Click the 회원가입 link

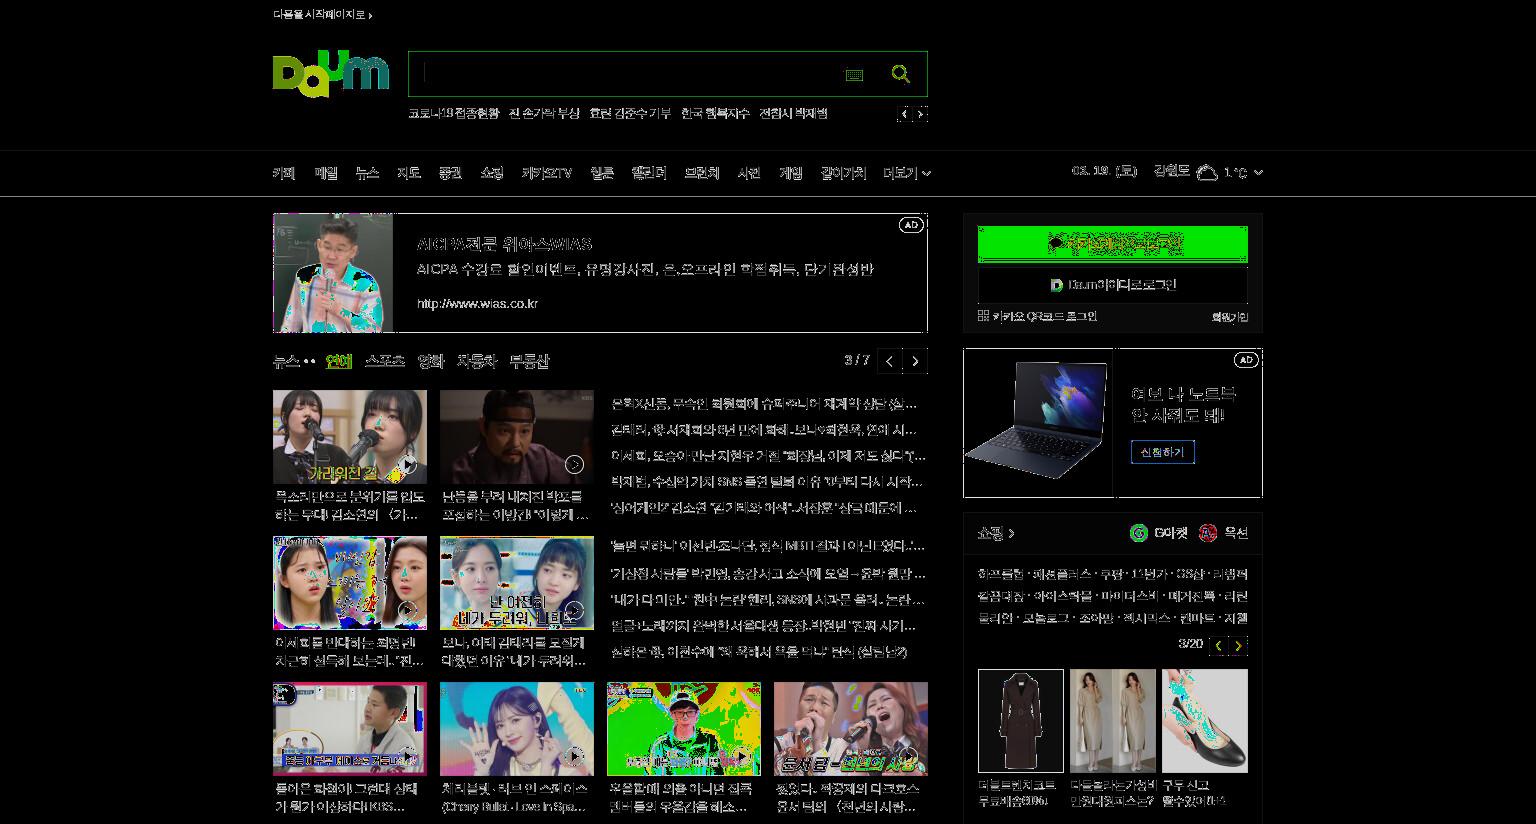coord(1230,317)
